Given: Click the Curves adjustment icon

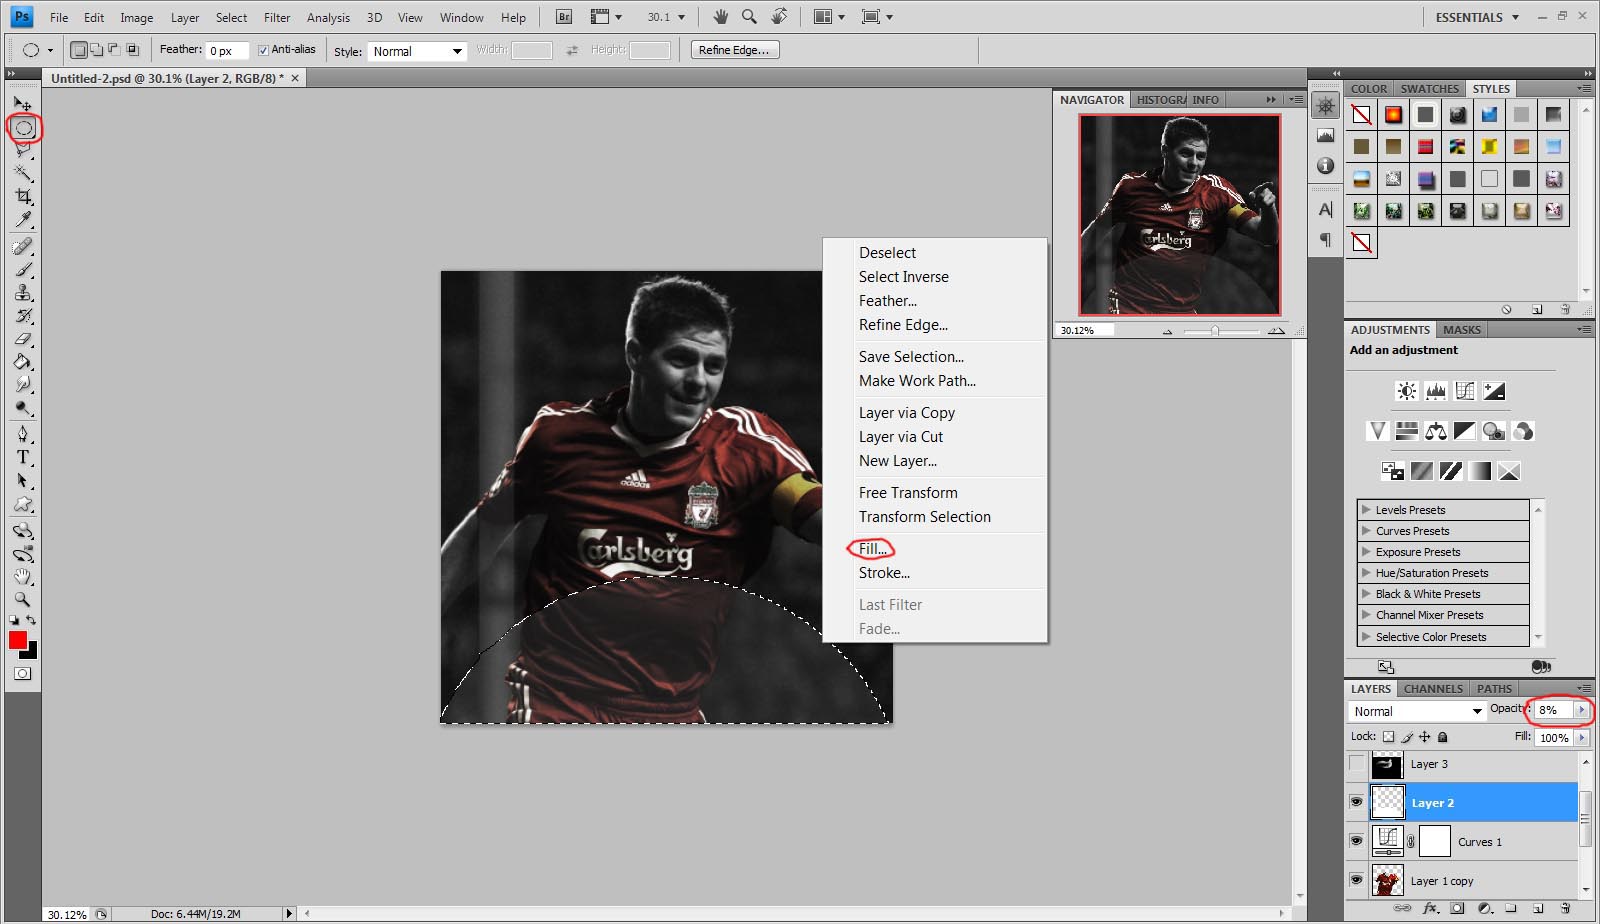Looking at the screenshot, I should pyautogui.click(x=1465, y=391).
